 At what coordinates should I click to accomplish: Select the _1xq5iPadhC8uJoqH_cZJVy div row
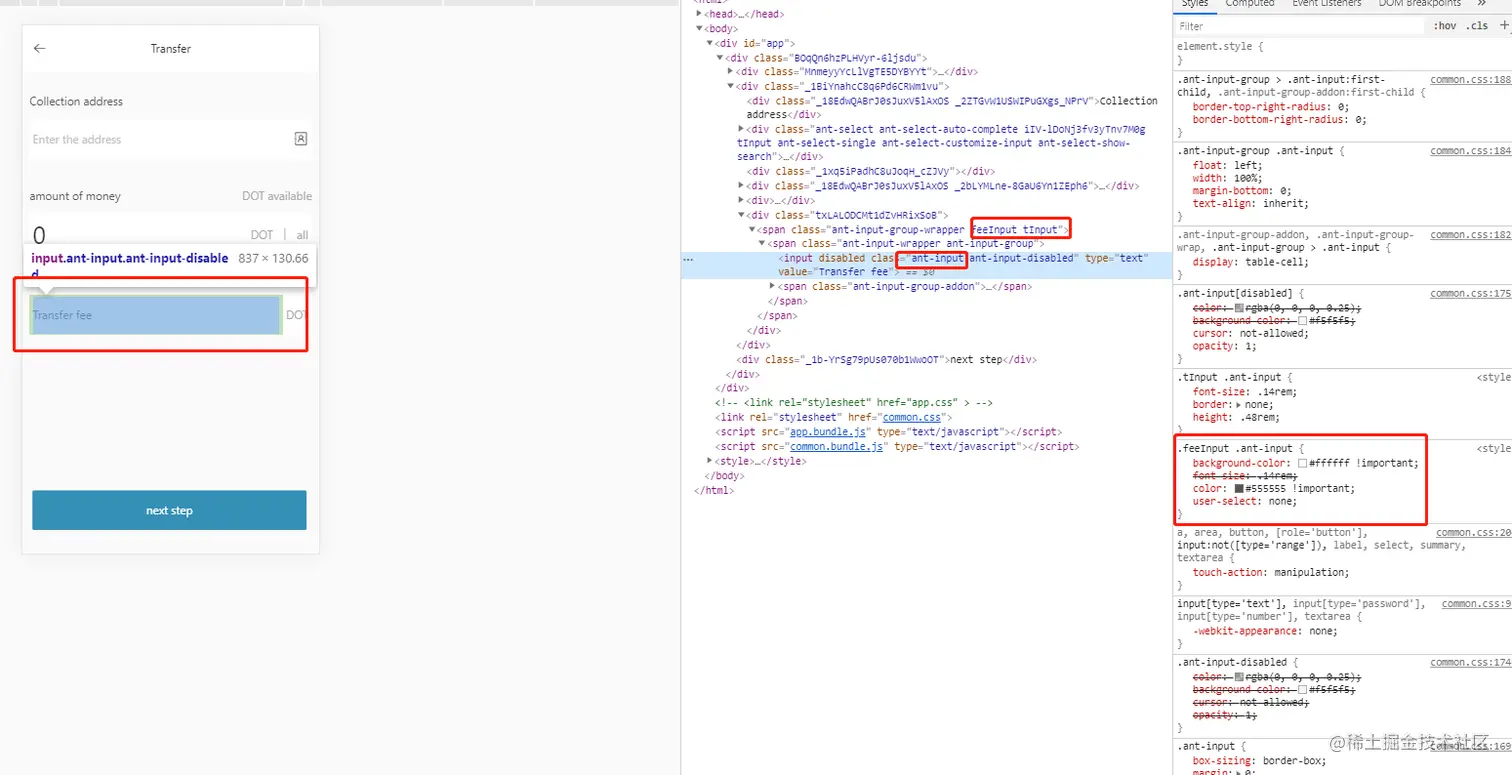(x=871, y=171)
